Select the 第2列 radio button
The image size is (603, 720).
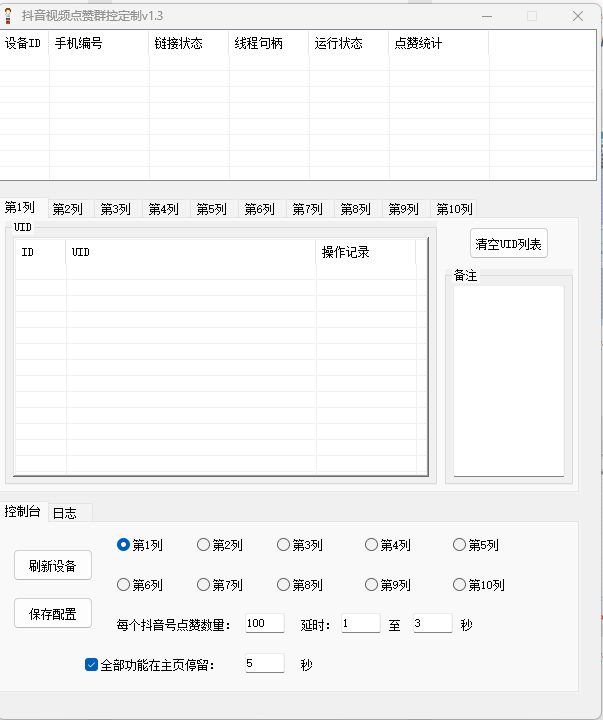click(x=204, y=545)
